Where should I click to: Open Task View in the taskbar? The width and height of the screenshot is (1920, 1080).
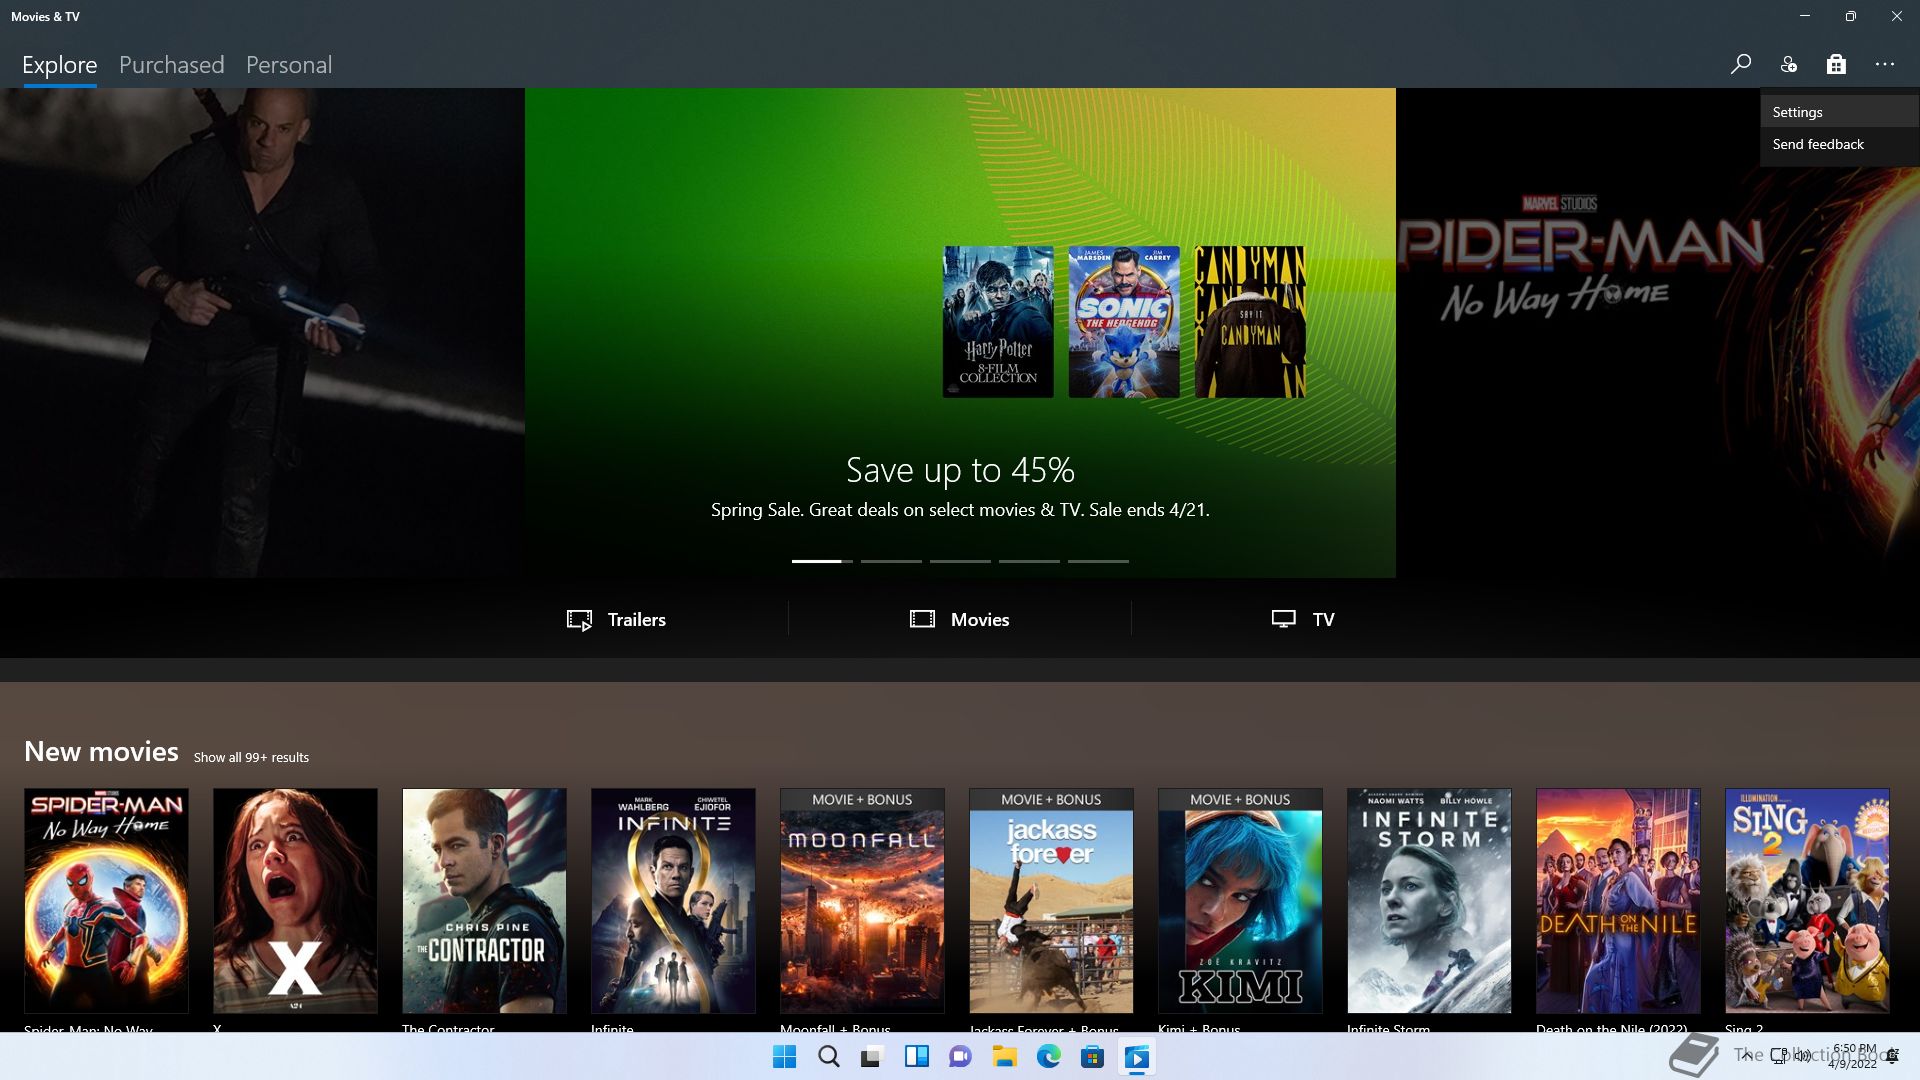pos(873,1057)
